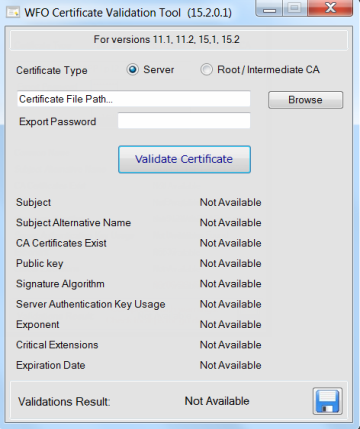
Task: Click the 'Exponent' label
Action: pos(38,324)
